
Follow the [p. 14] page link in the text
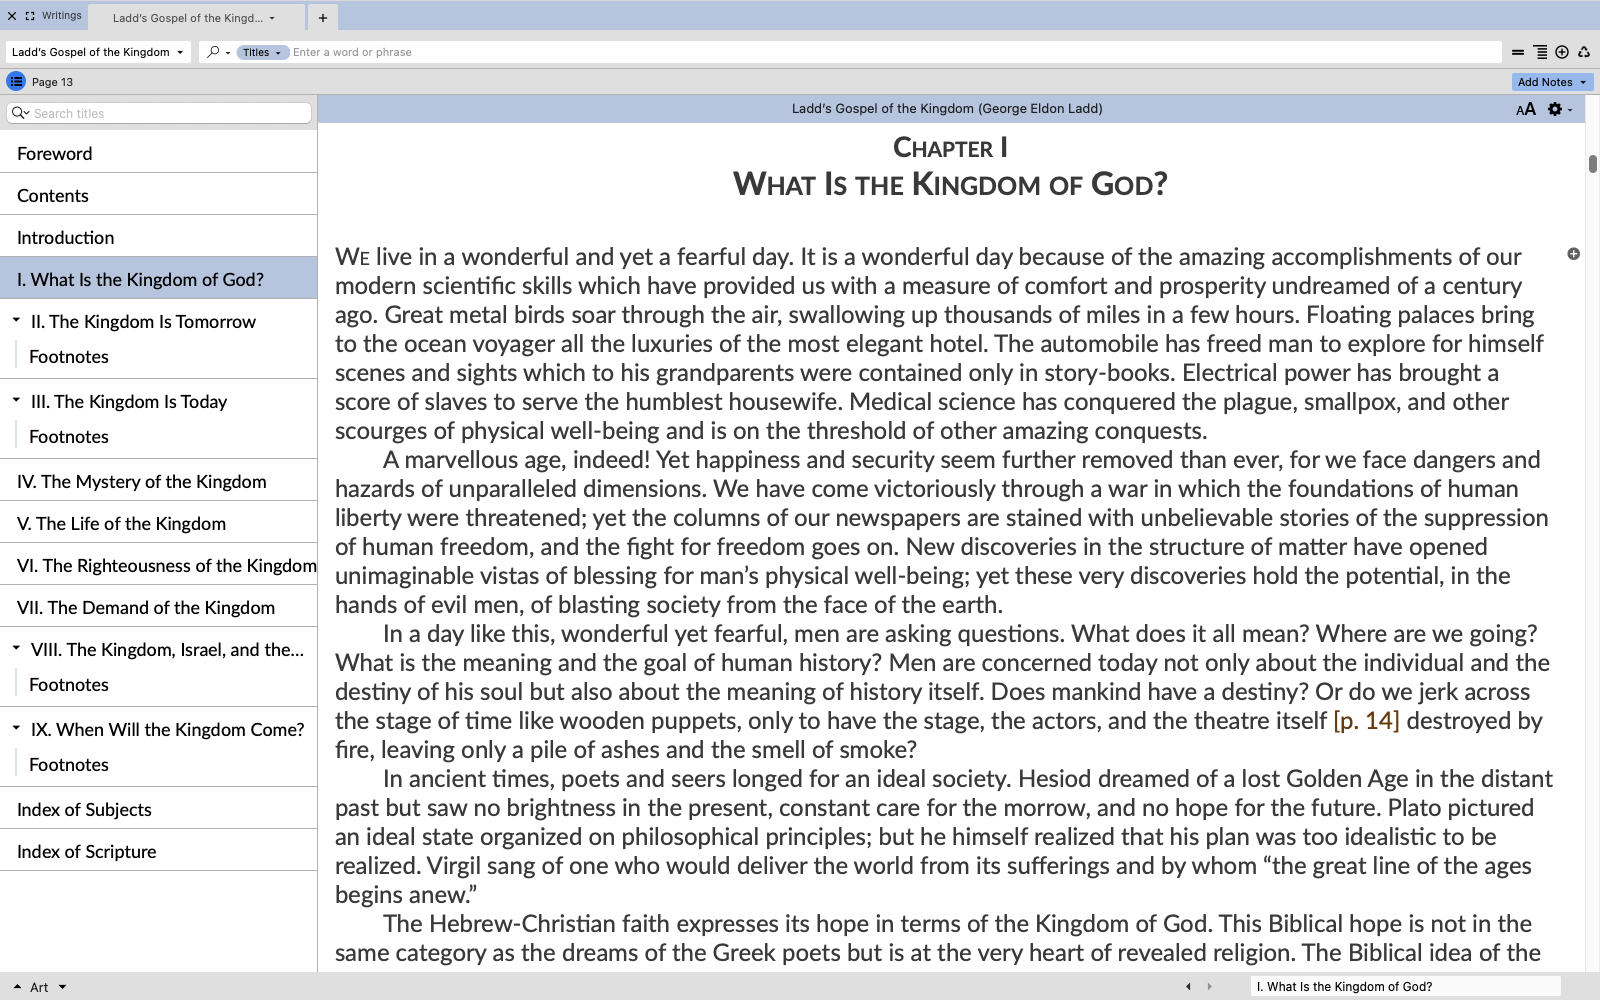(x=1366, y=721)
